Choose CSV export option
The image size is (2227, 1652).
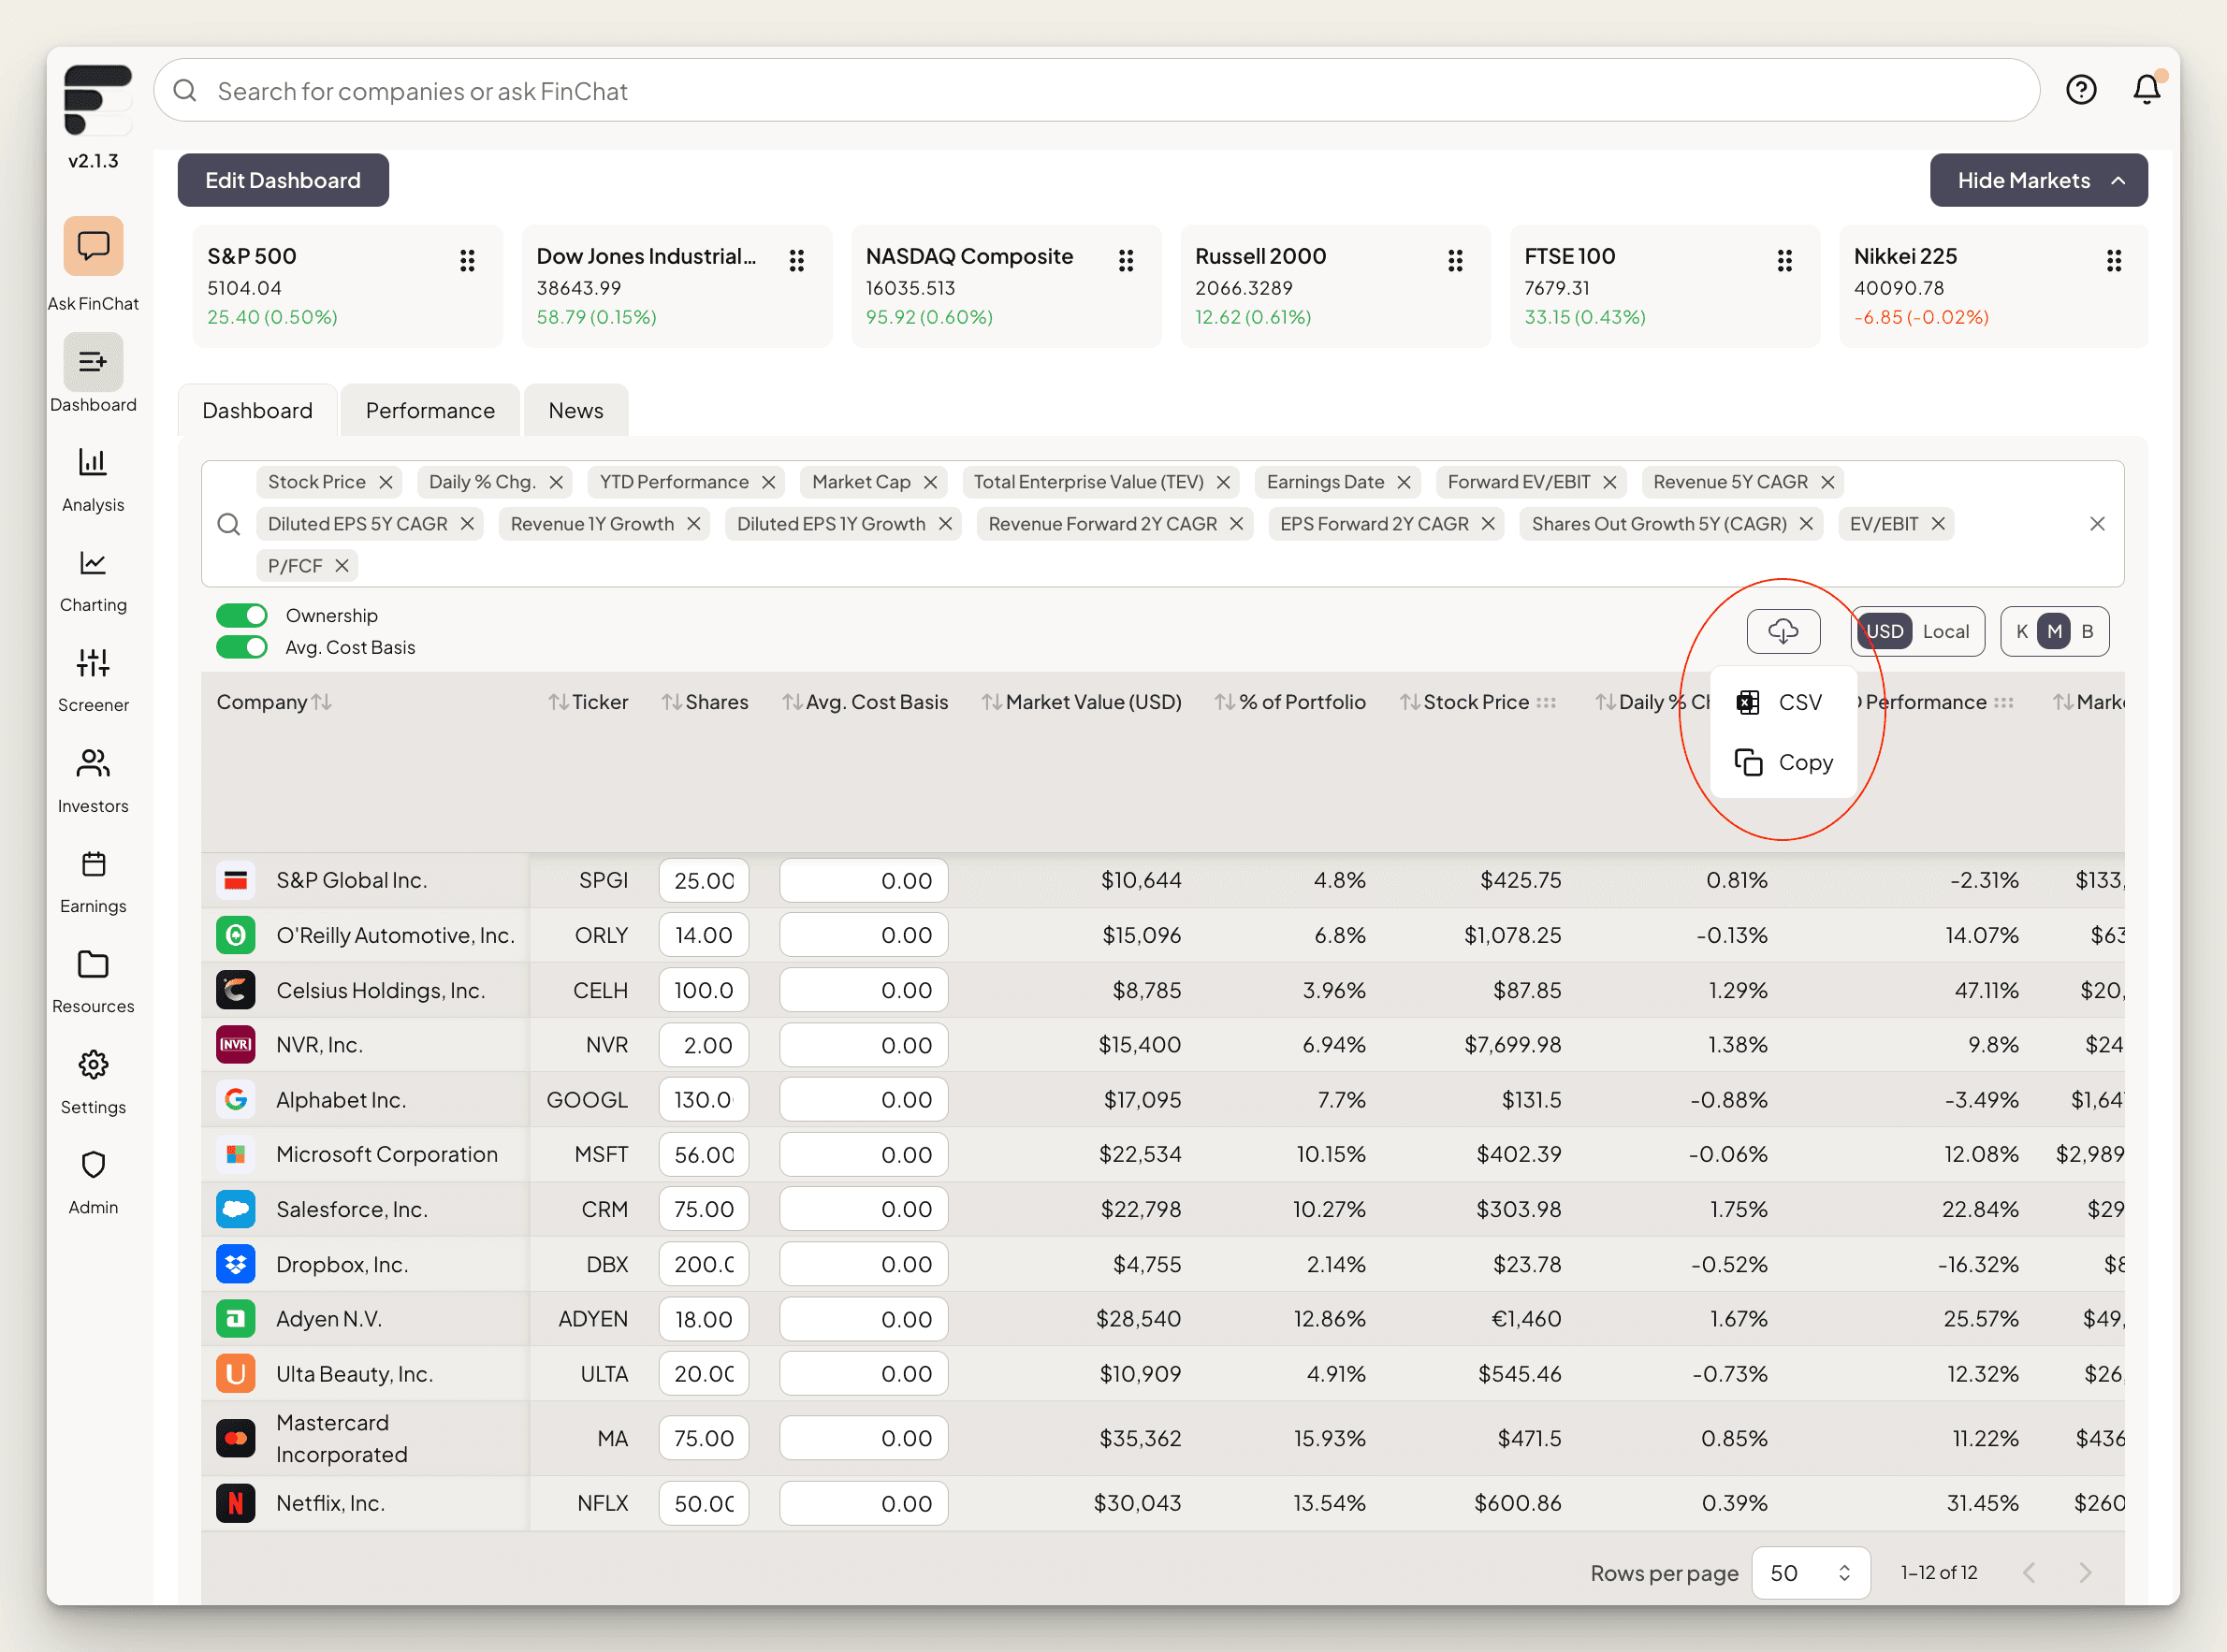[x=1783, y=702]
